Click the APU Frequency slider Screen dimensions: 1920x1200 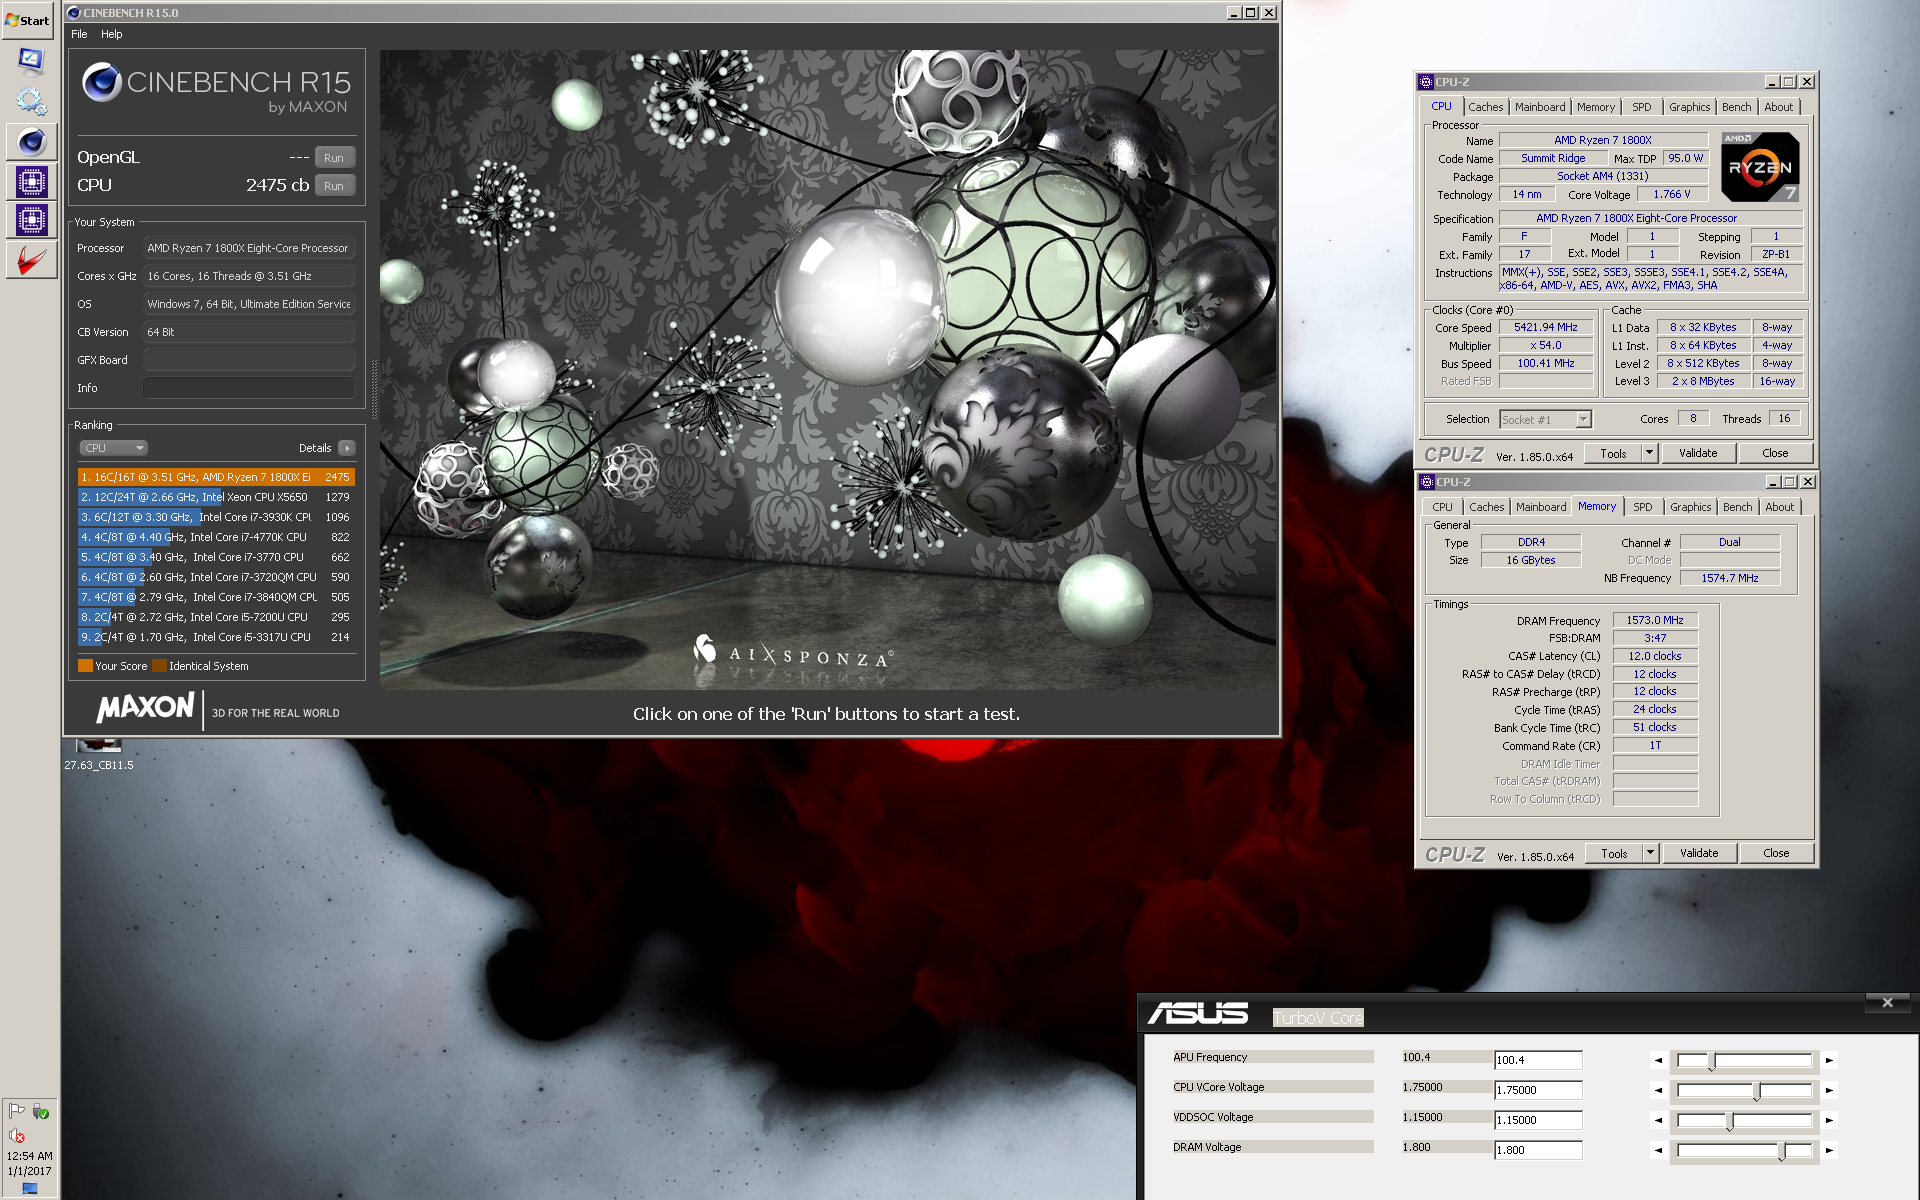coord(1744,1060)
